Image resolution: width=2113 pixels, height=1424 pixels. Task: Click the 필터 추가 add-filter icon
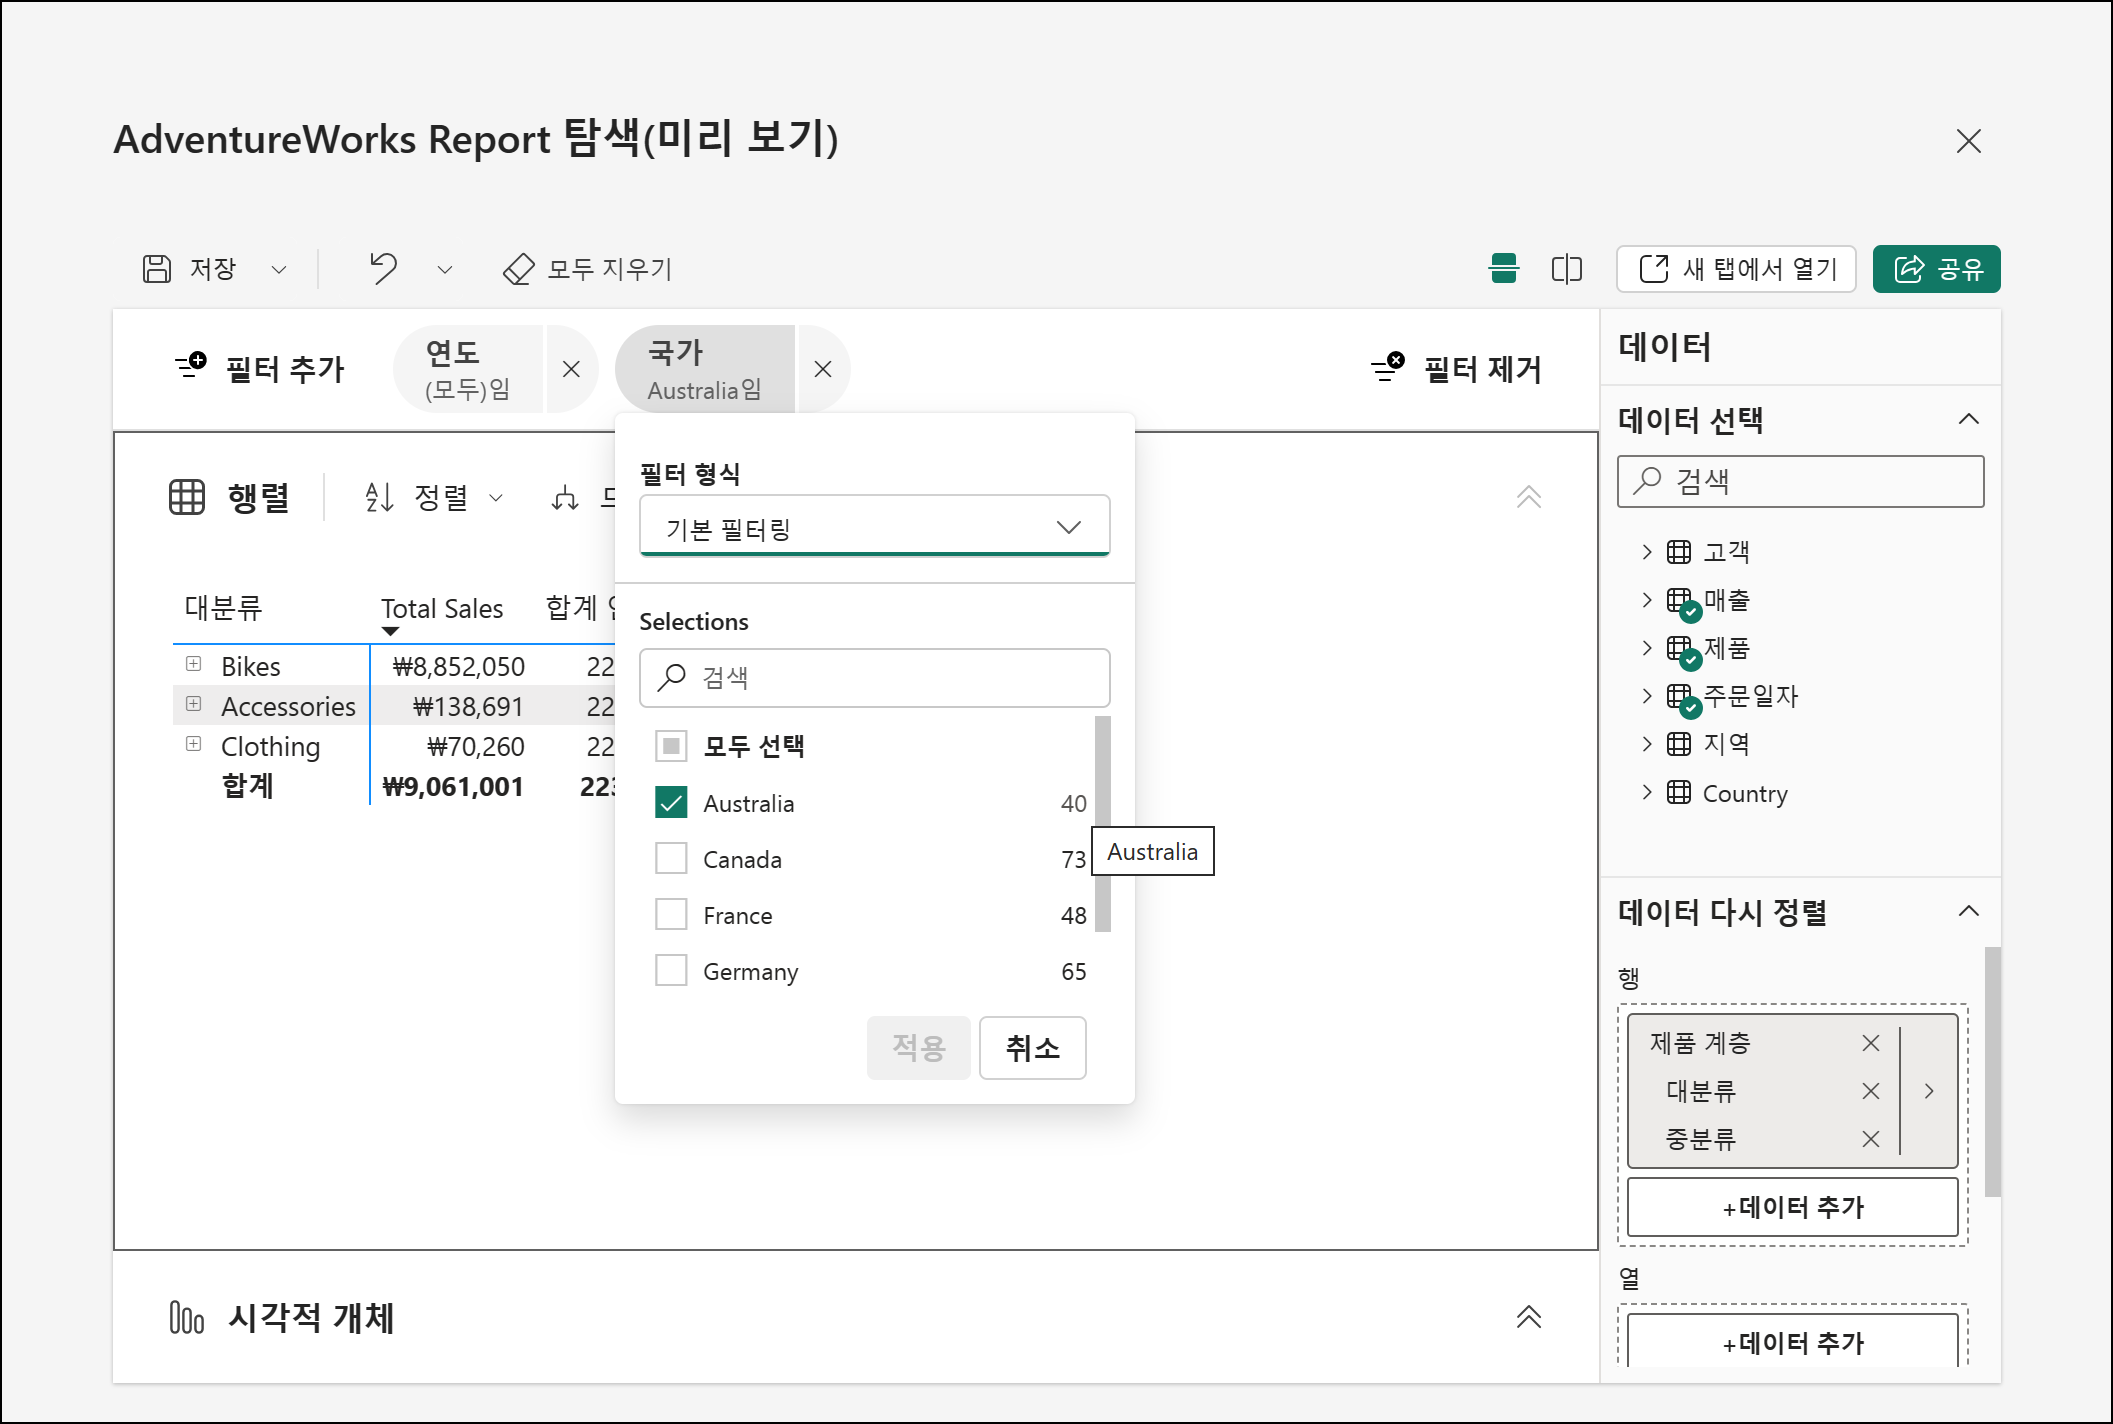pyautogui.click(x=191, y=367)
